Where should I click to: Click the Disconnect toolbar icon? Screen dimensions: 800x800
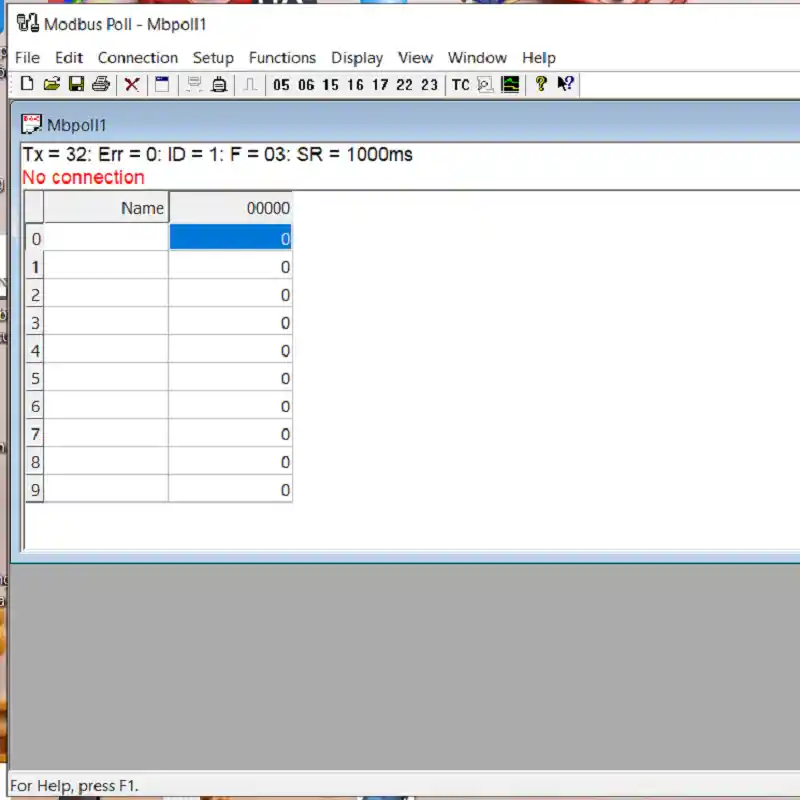click(219, 84)
